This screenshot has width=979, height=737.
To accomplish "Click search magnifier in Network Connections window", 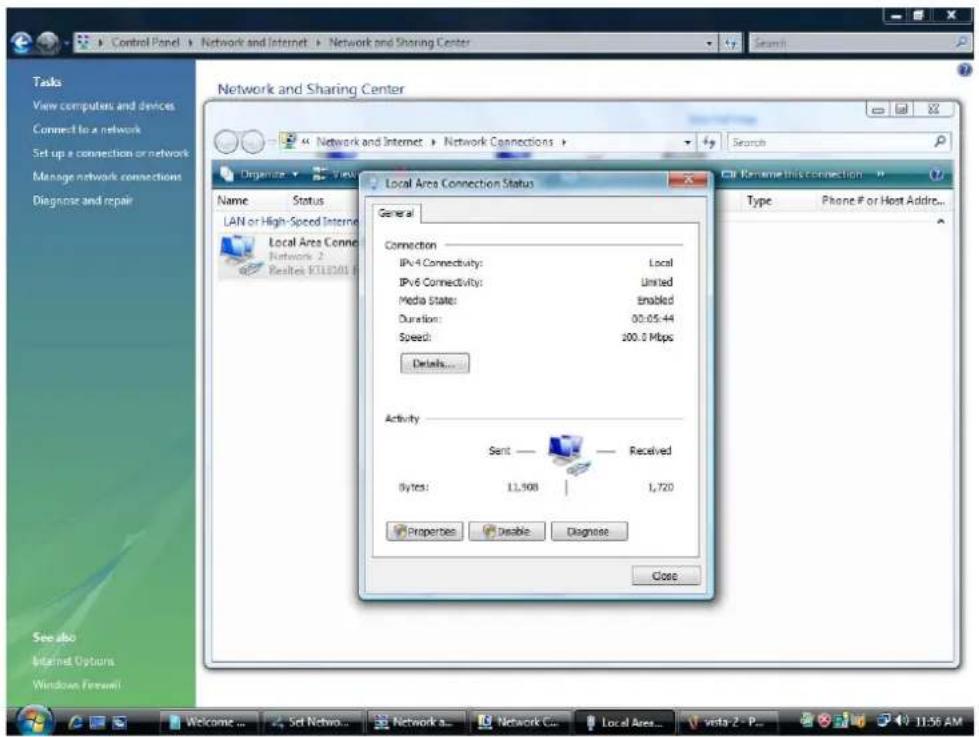I will (x=939, y=142).
